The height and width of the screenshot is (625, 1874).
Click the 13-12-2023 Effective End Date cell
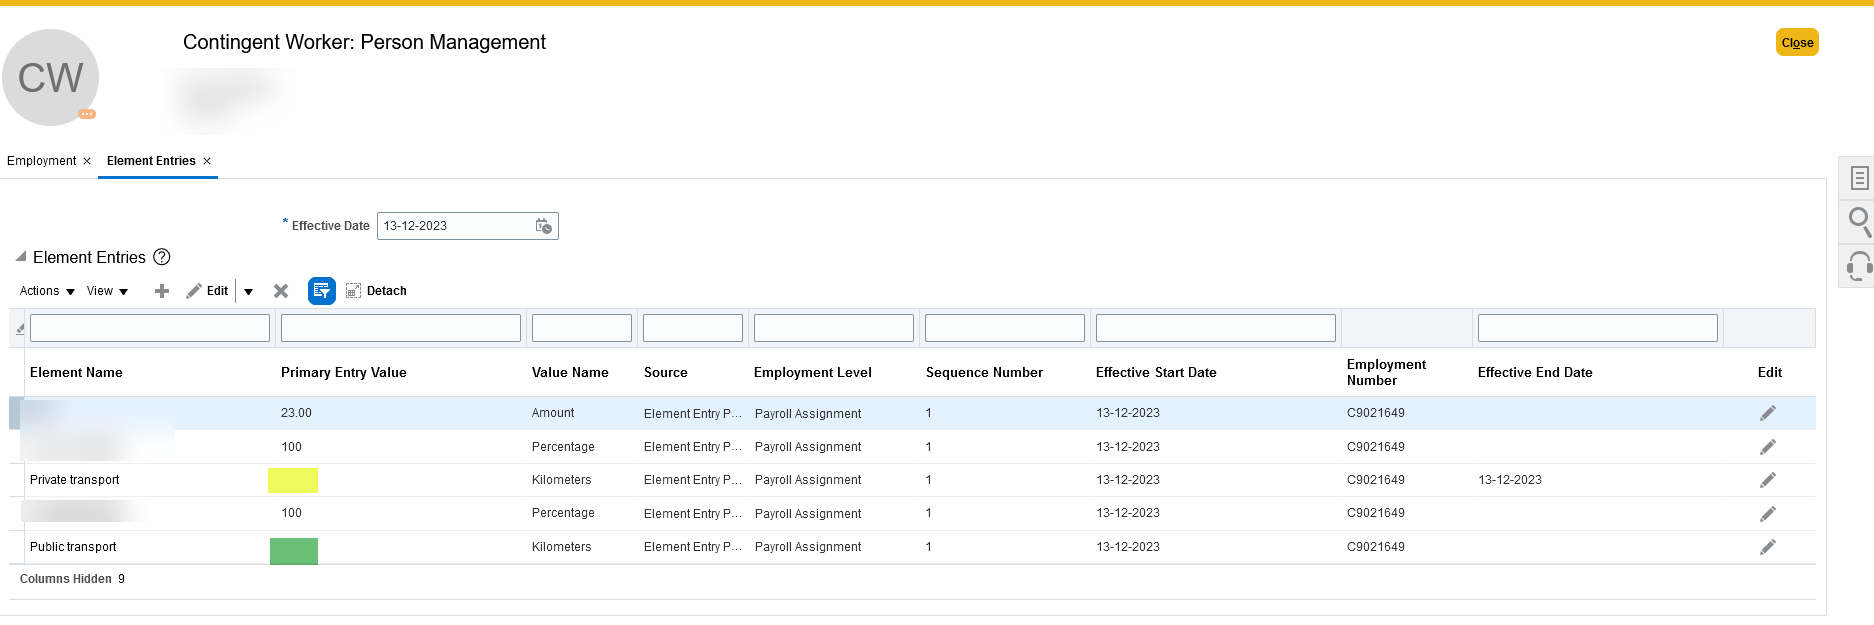pyautogui.click(x=1510, y=480)
